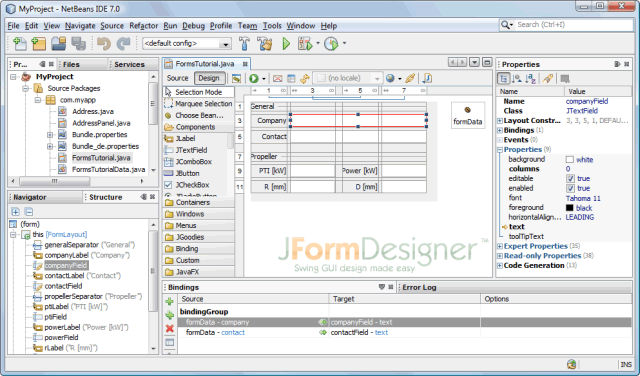The width and height of the screenshot is (640, 376).
Task: Select the text property row
Action: (564, 227)
